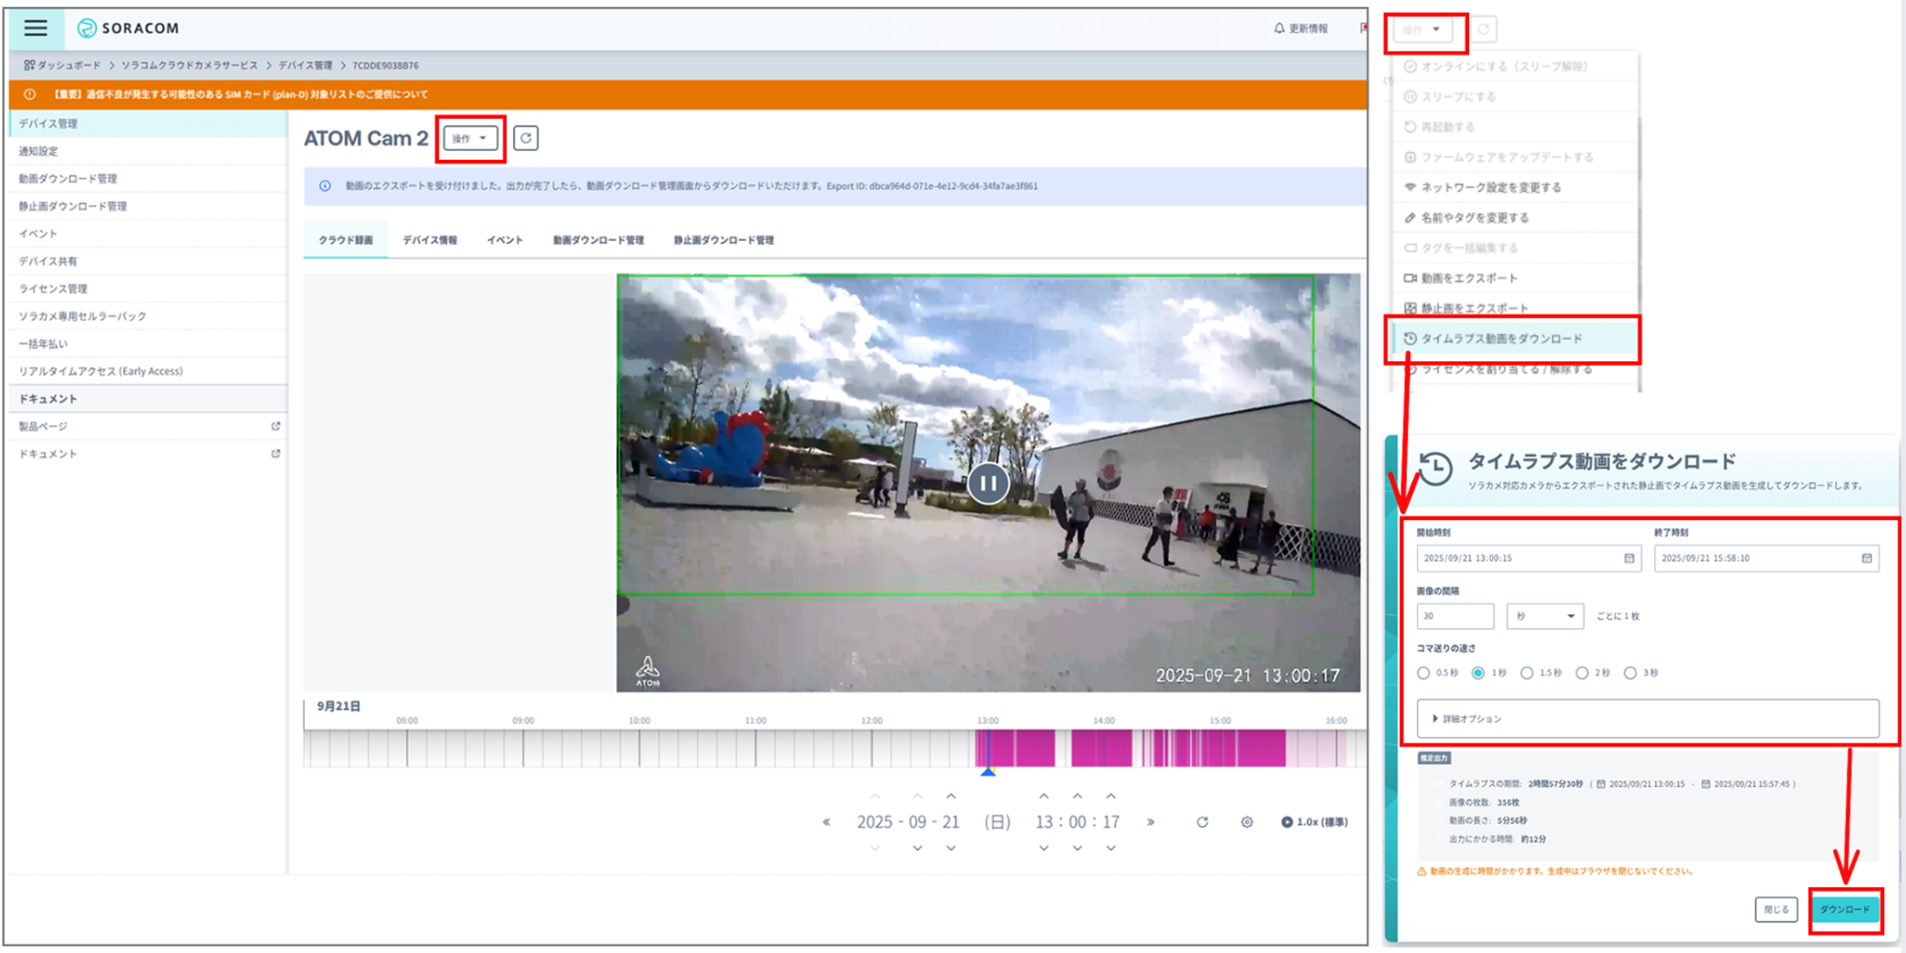
Task: Increase the hour value with its up chevron
Action: click(x=1044, y=796)
